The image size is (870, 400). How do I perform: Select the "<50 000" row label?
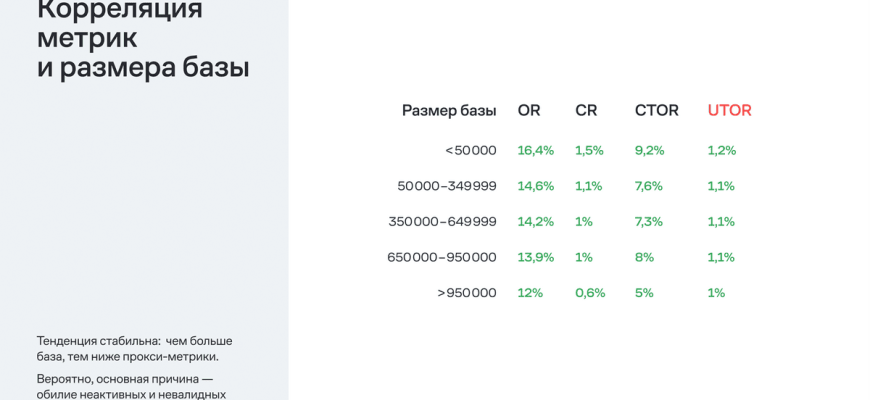click(x=470, y=150)
